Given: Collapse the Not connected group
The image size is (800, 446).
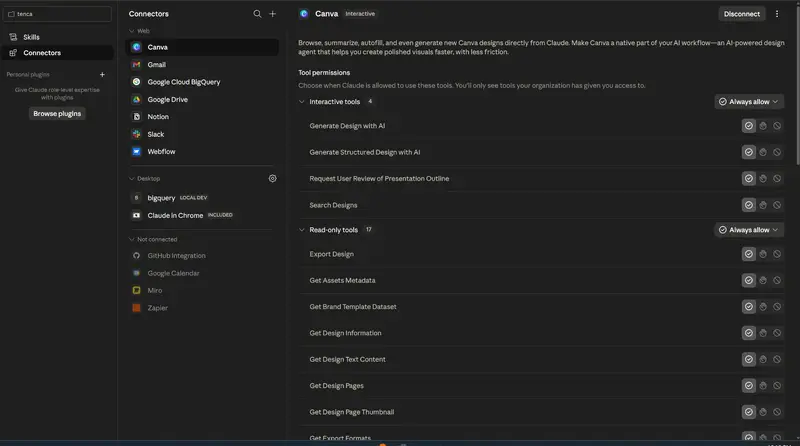Looking at the screenshot, I should point(132,239).
